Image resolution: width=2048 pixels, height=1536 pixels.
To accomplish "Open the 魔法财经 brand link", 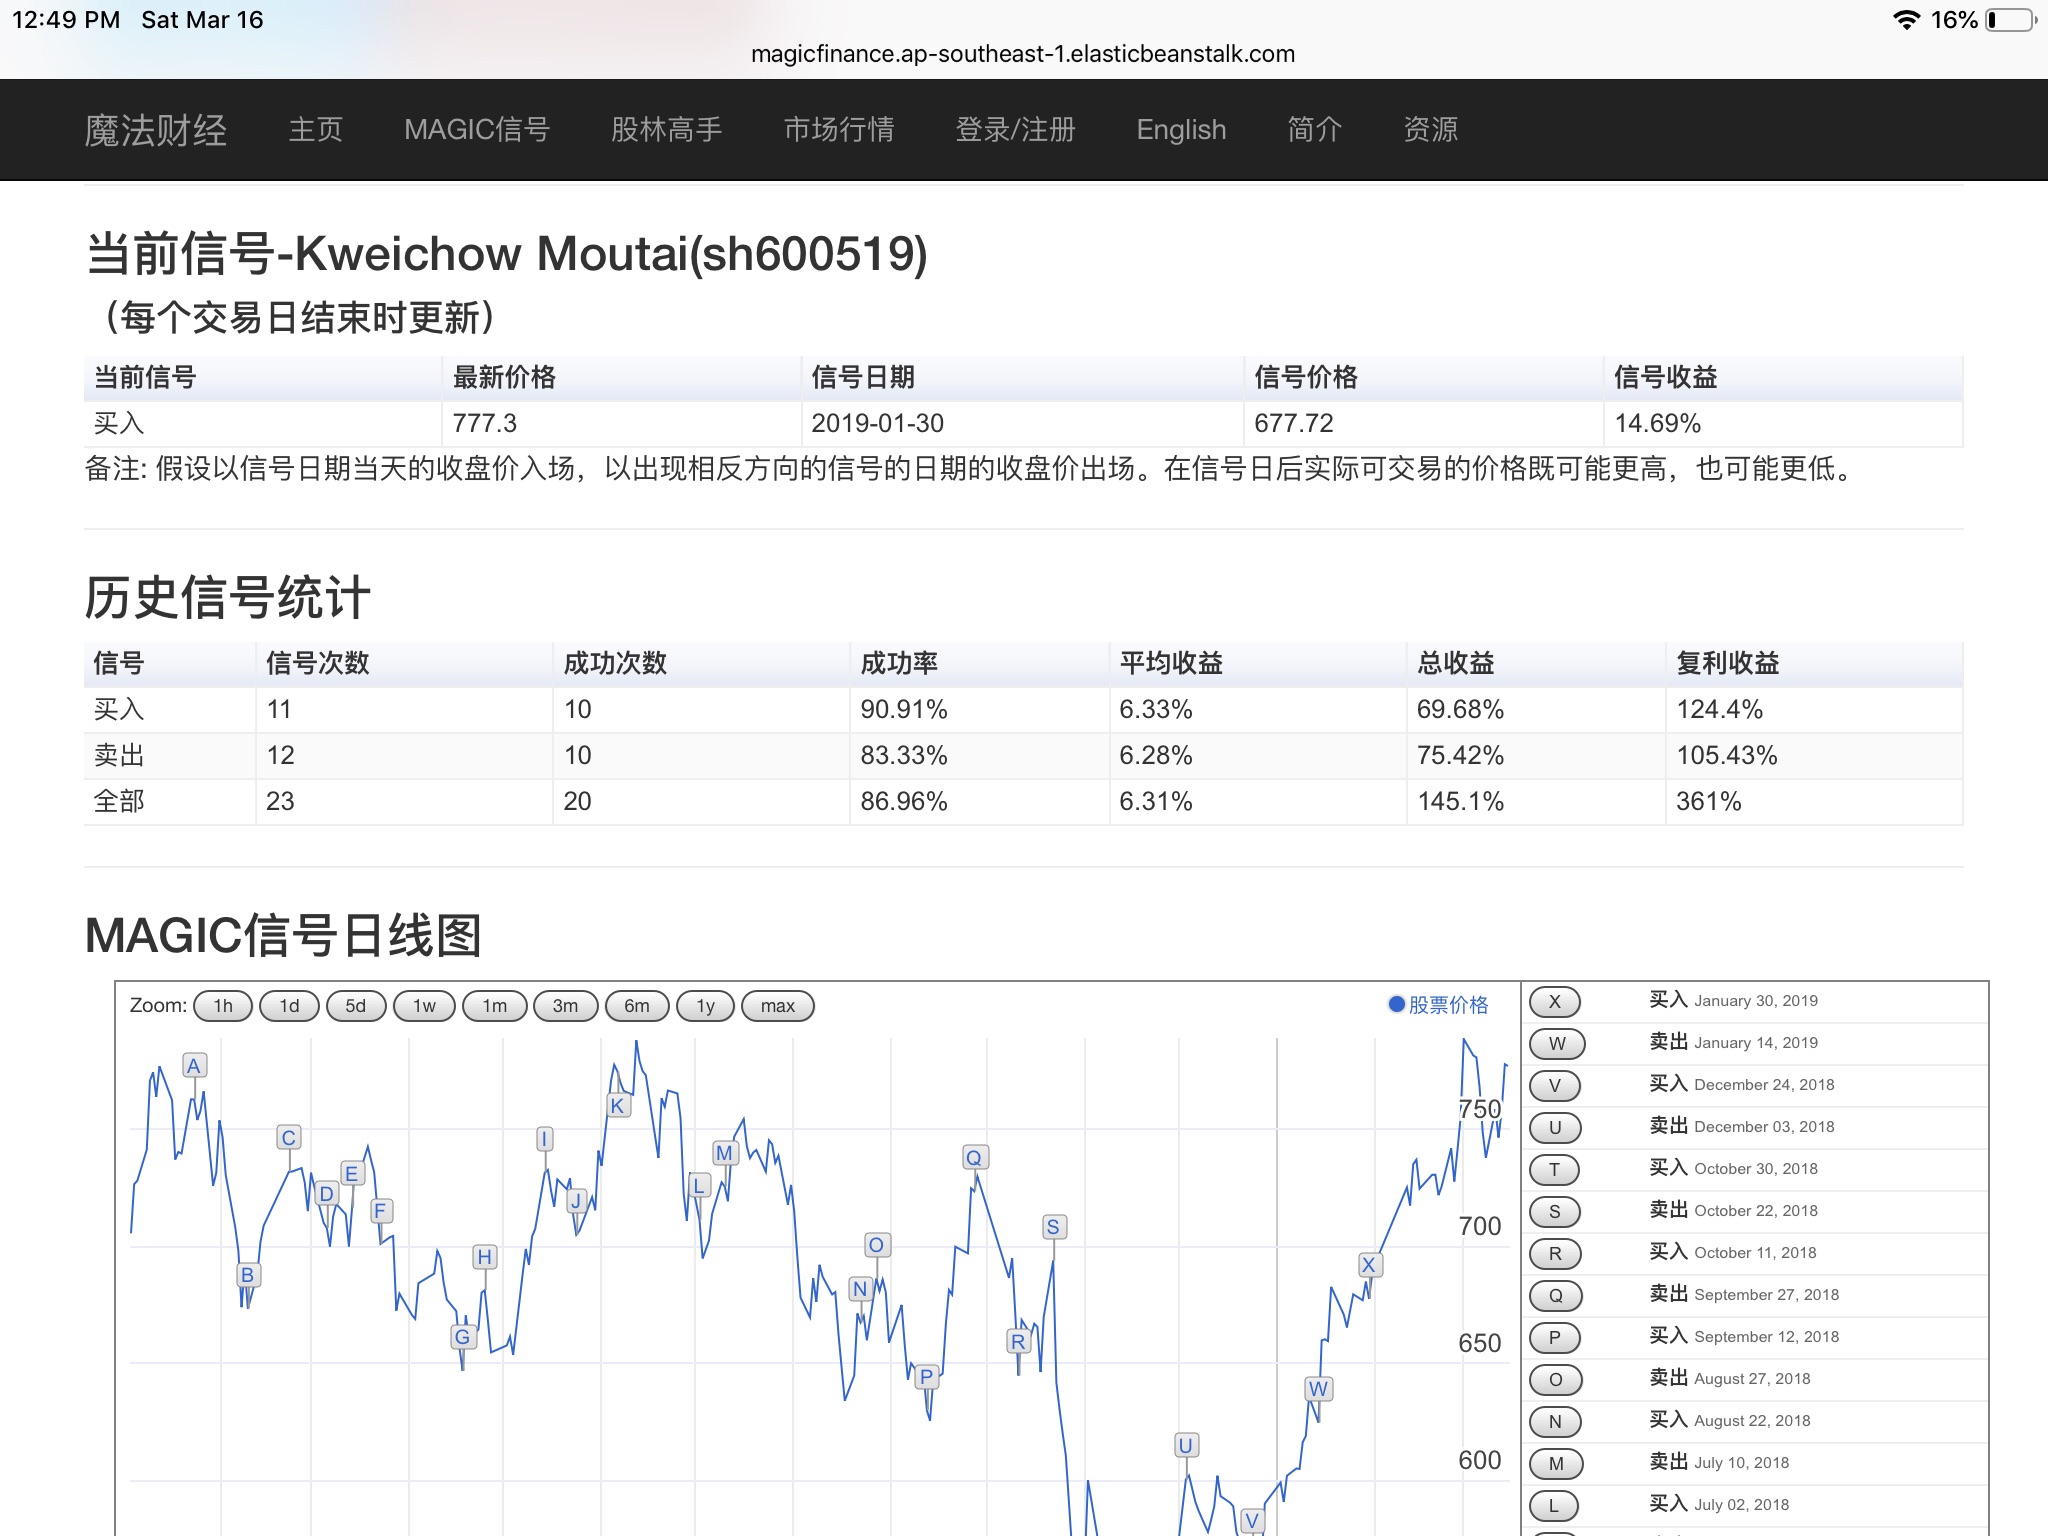I will coord(156,130).
